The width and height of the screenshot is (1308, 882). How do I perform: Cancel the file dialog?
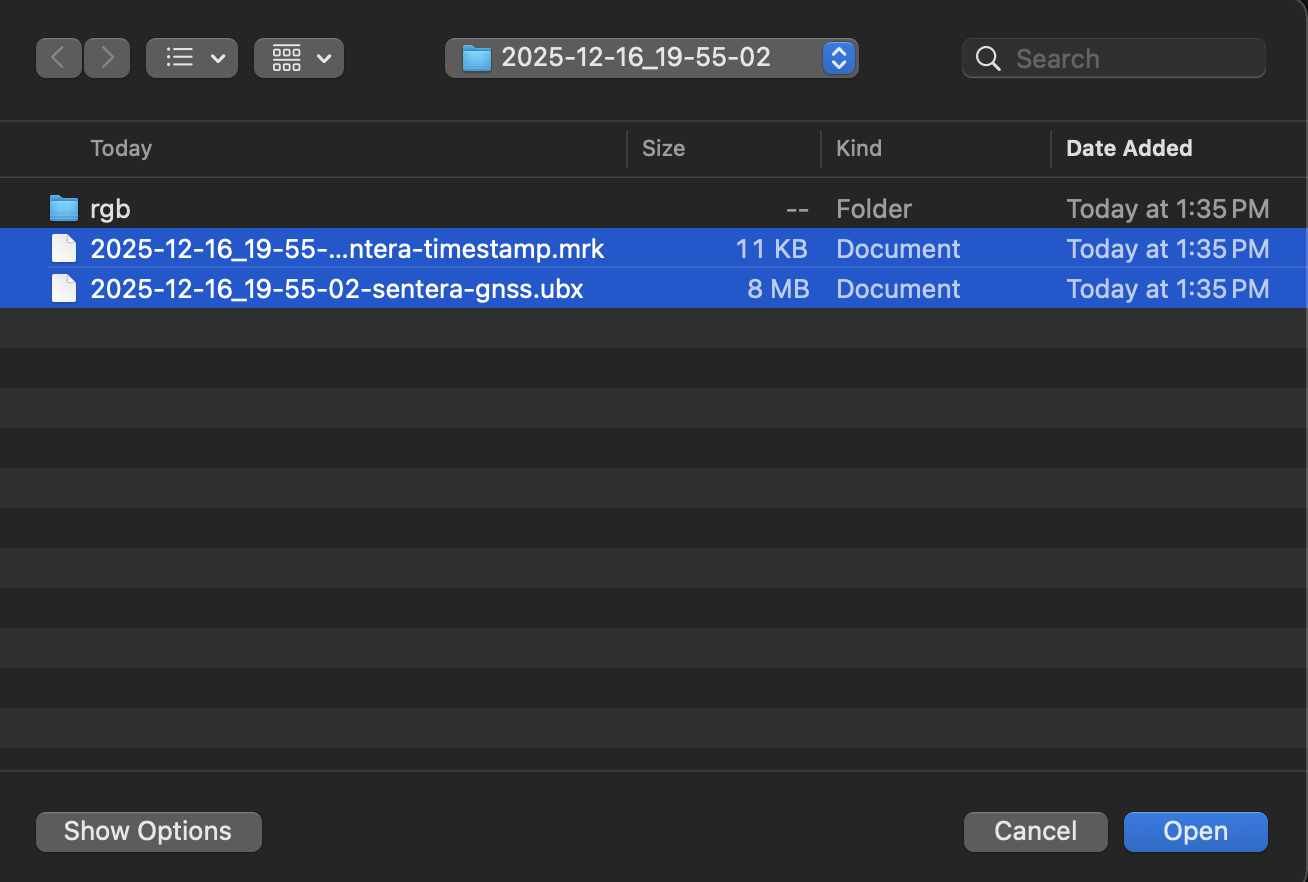click(x=1035, y=831)
